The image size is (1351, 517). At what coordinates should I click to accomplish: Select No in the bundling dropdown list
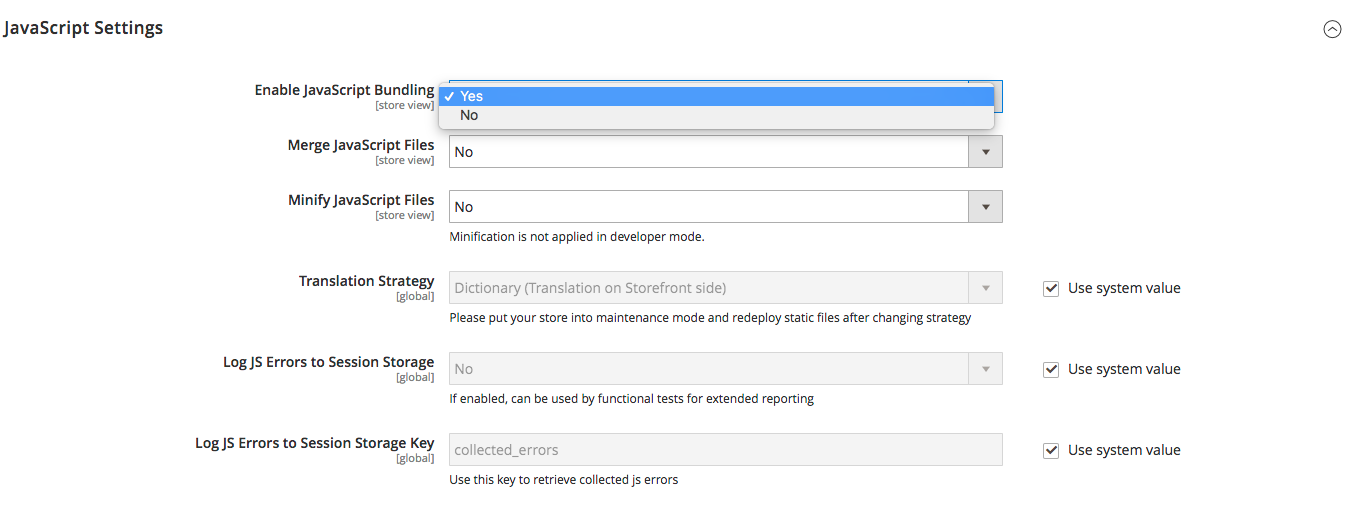click(x=716, y=115)
